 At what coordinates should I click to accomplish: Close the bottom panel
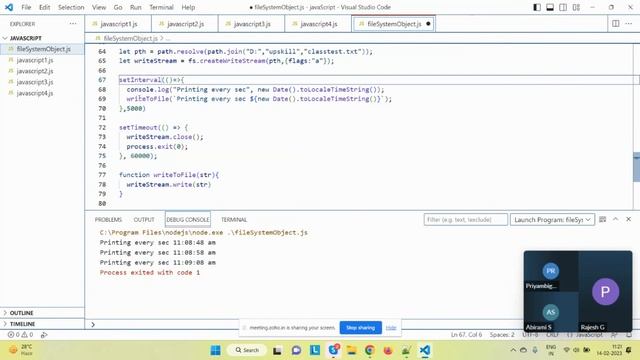[629, 219]
